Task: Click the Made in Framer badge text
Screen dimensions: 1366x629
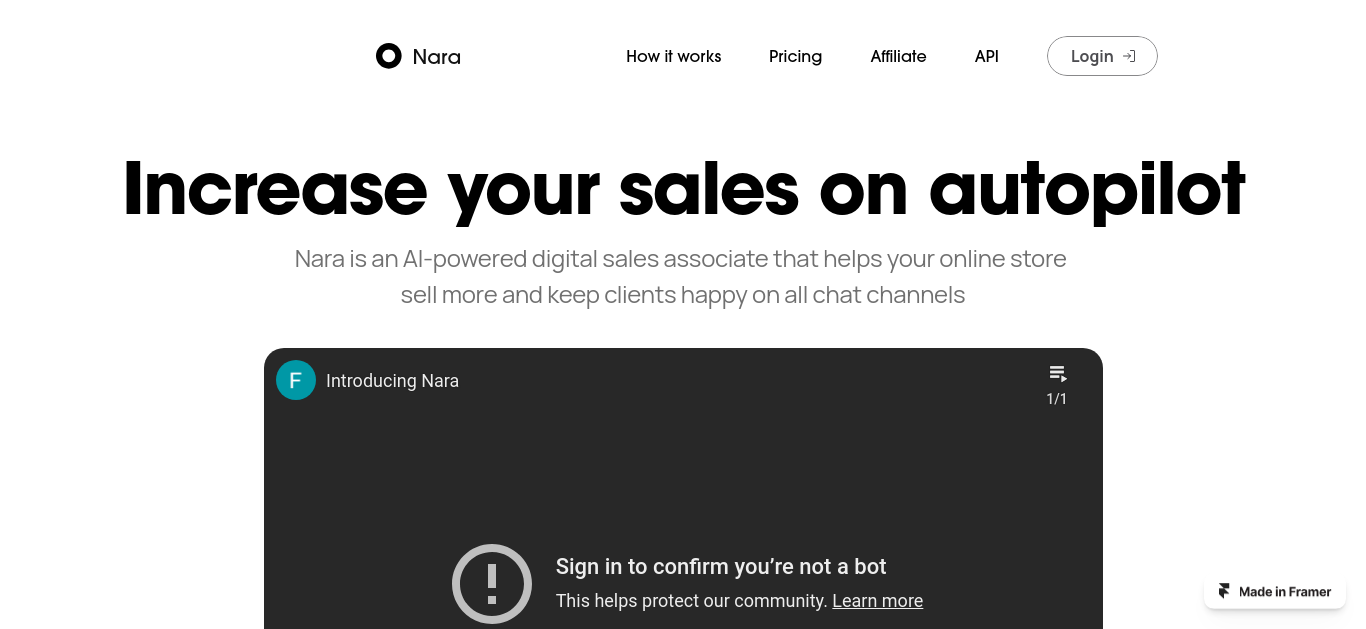Action: pyautogui.click(x=1285, y=591)
